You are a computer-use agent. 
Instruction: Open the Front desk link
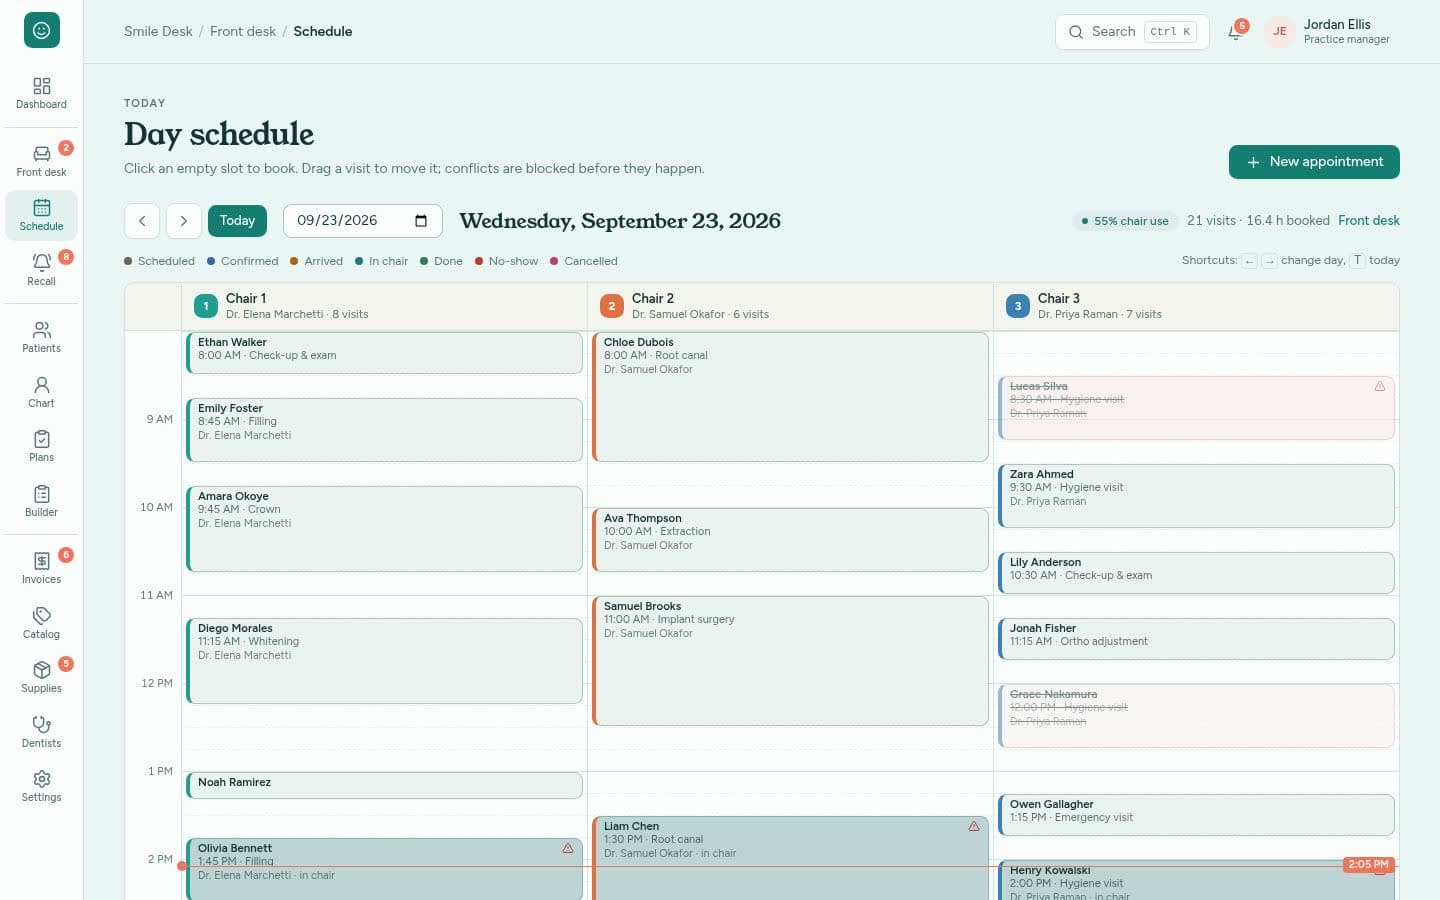(x=1369, y=221)
